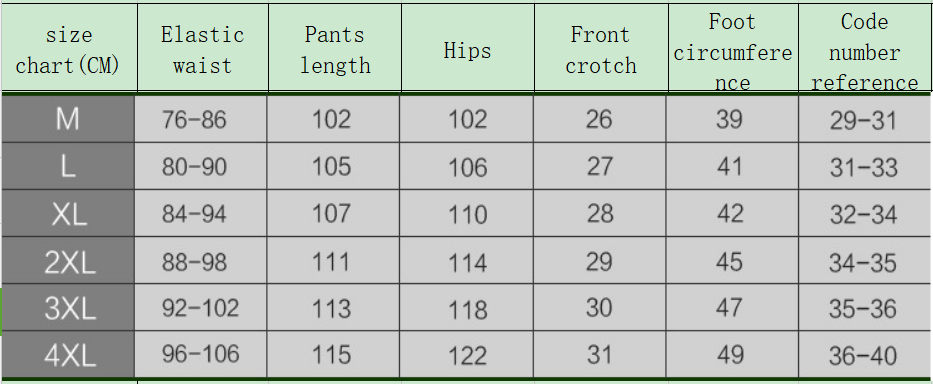Select the 2XL size row label

[x=68, y=260]
